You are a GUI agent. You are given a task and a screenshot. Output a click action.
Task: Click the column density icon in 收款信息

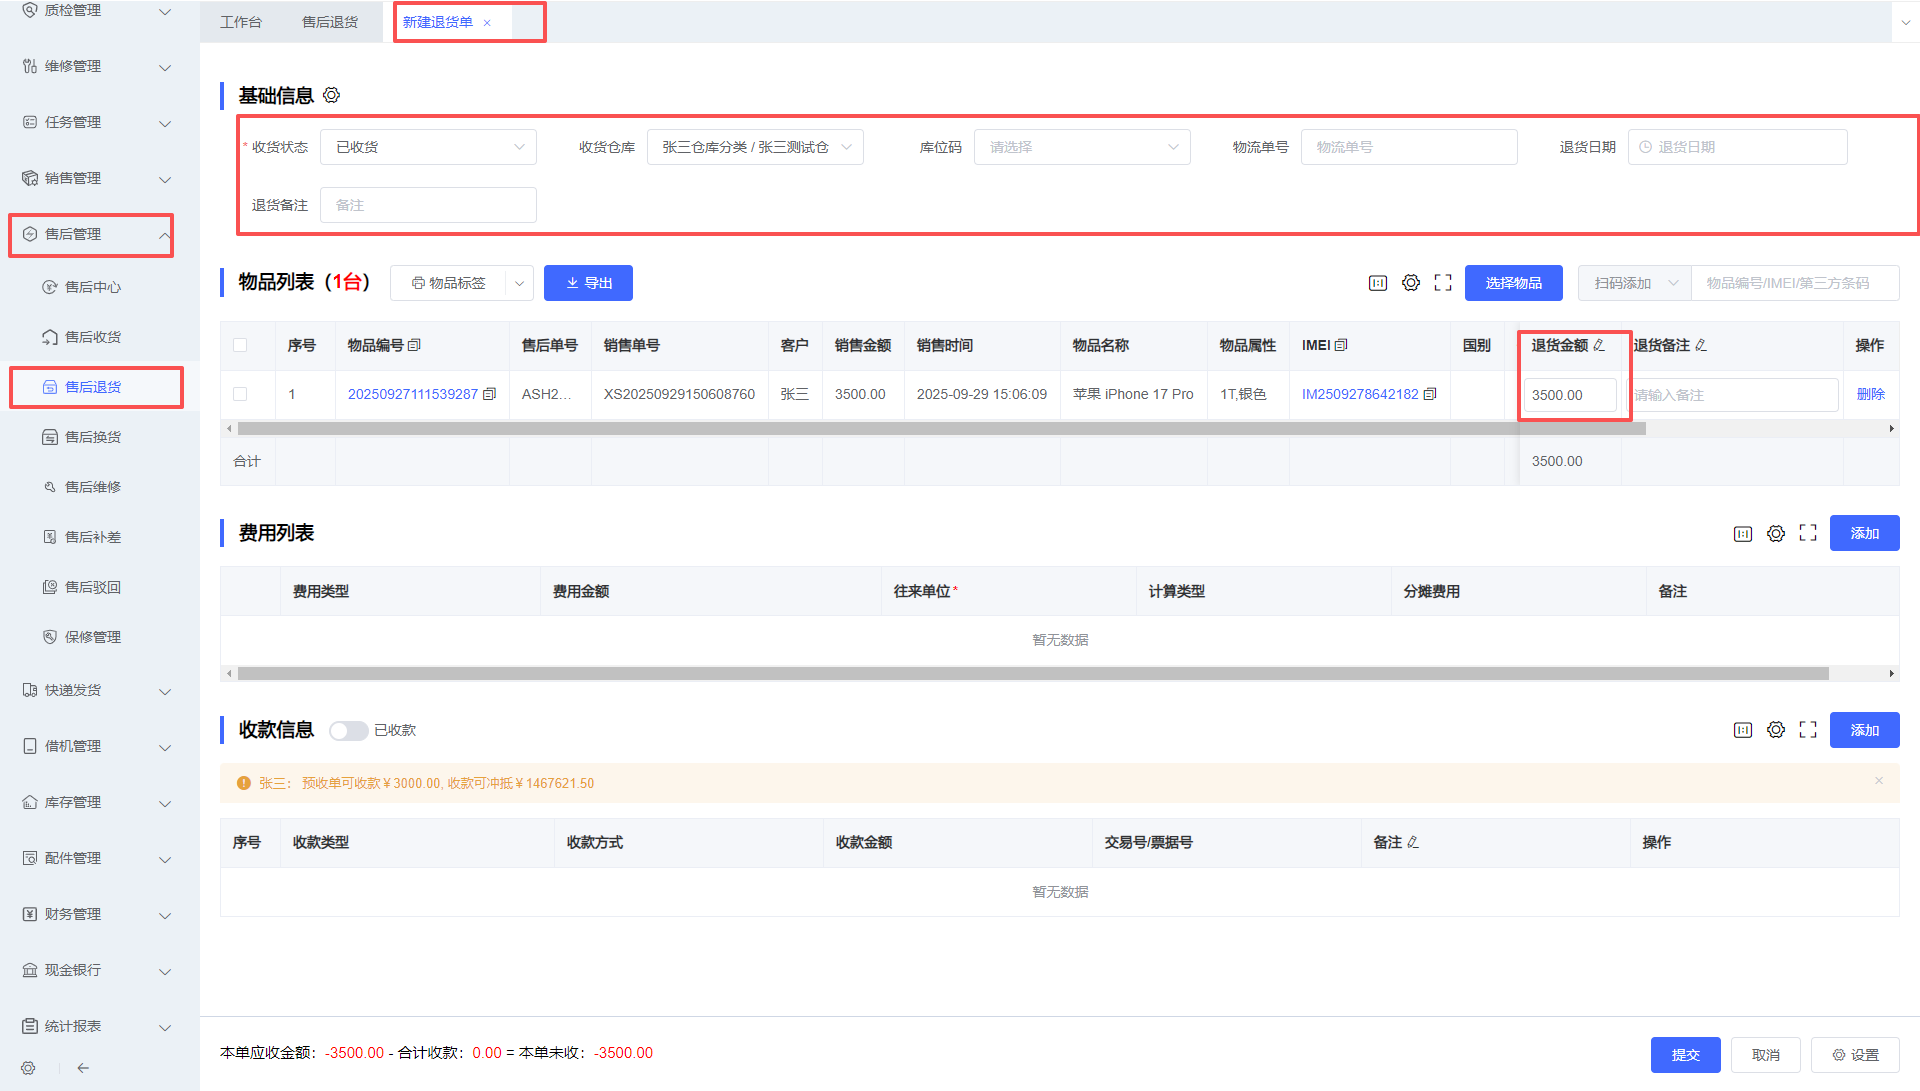pyautogui.click(x=1742, y=730)
